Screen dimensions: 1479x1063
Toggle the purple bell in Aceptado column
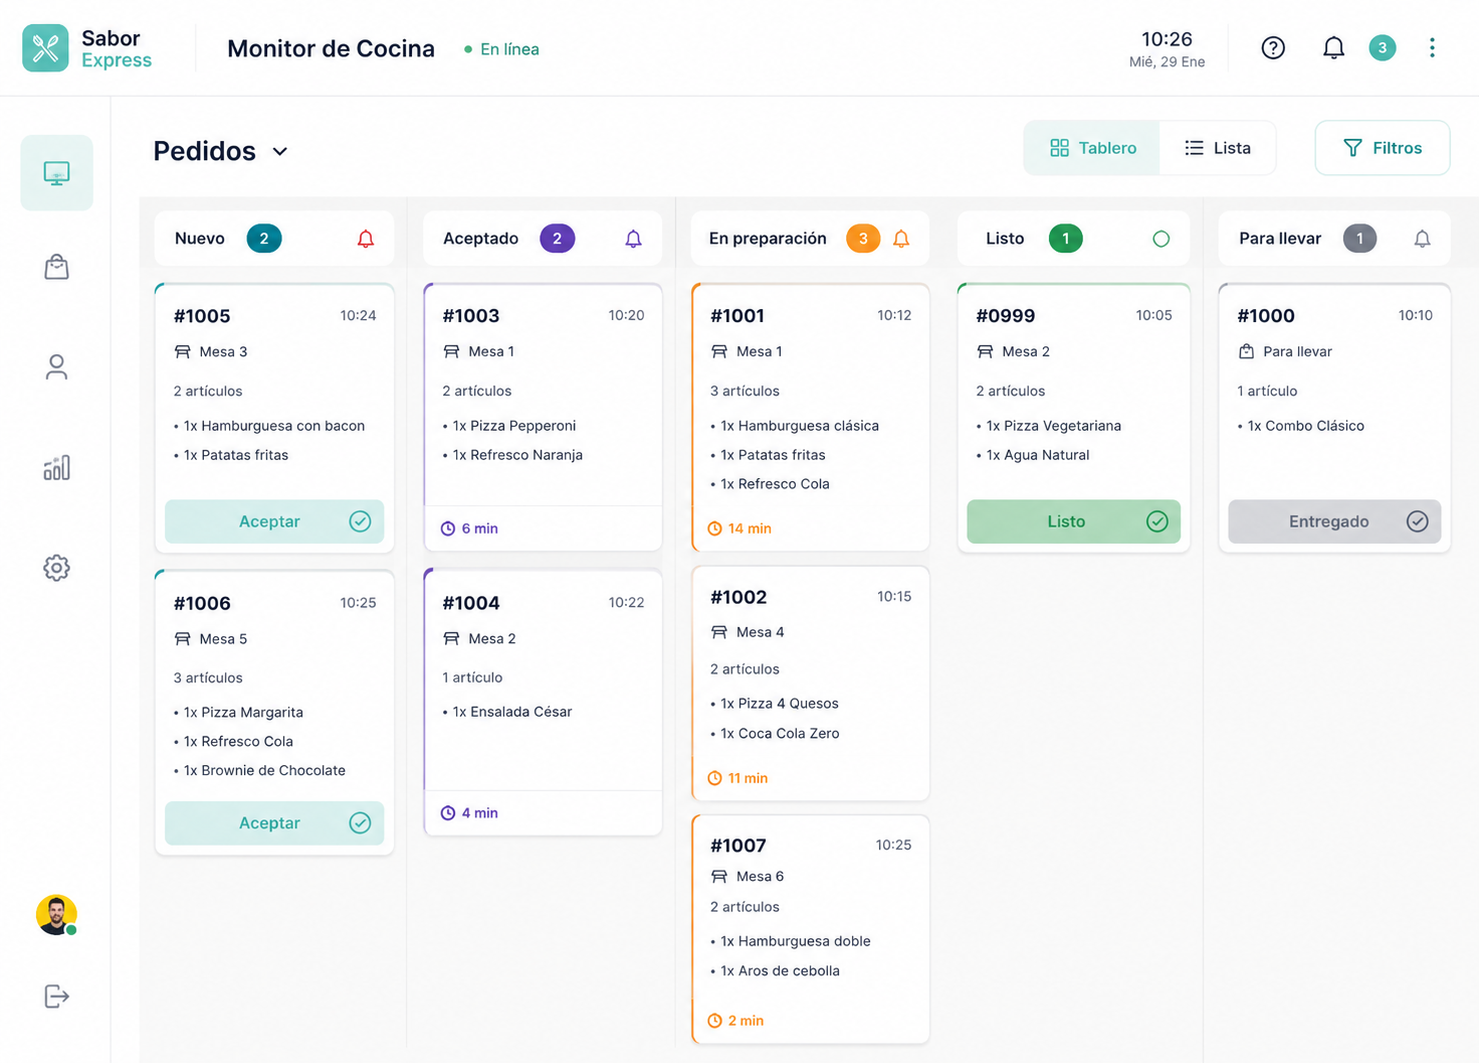click(x=633, y=239)
